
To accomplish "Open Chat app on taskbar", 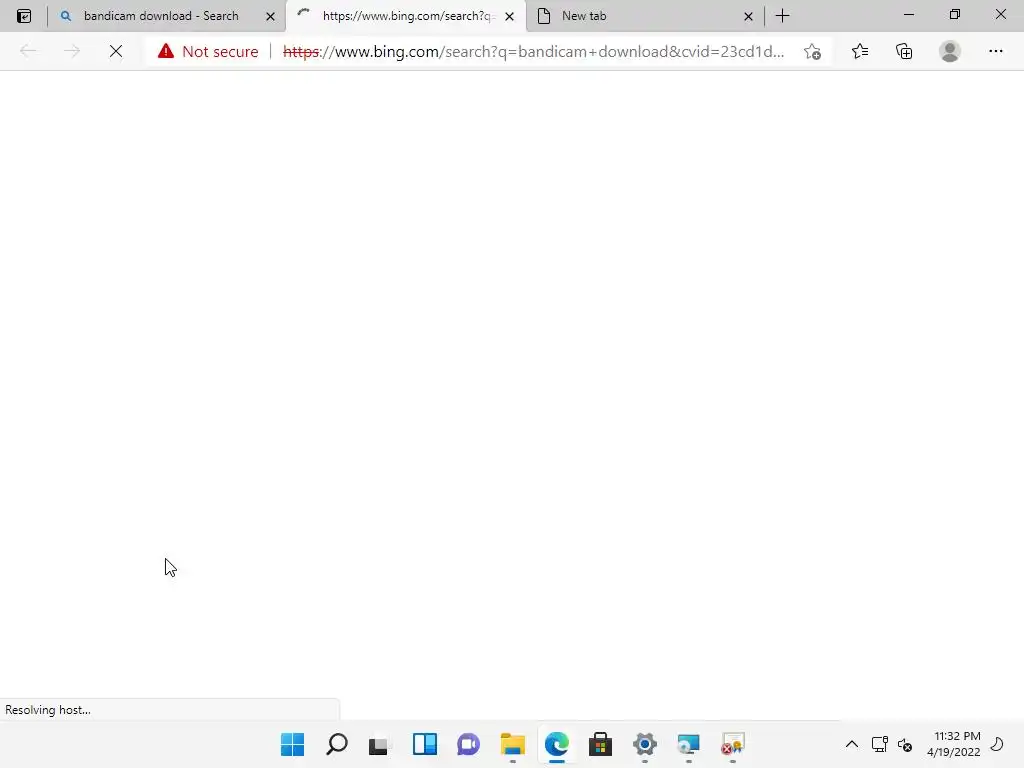I will pyautogui.click(x=468, y=744).
